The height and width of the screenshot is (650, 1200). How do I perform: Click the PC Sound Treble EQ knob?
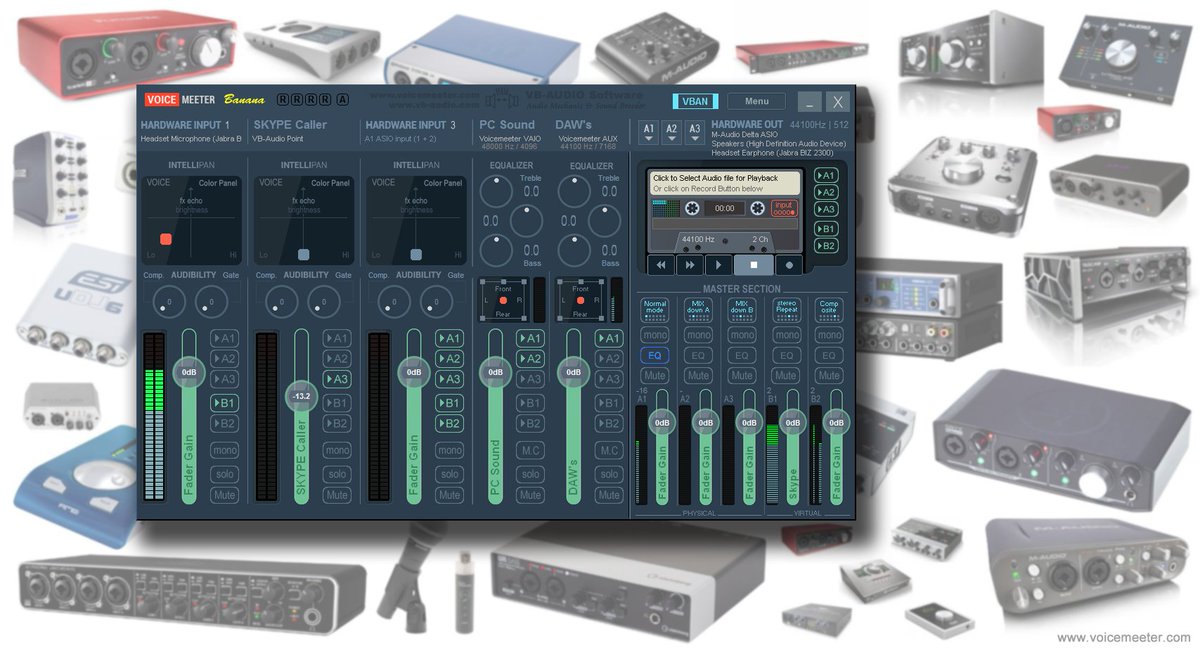point(496,190)
